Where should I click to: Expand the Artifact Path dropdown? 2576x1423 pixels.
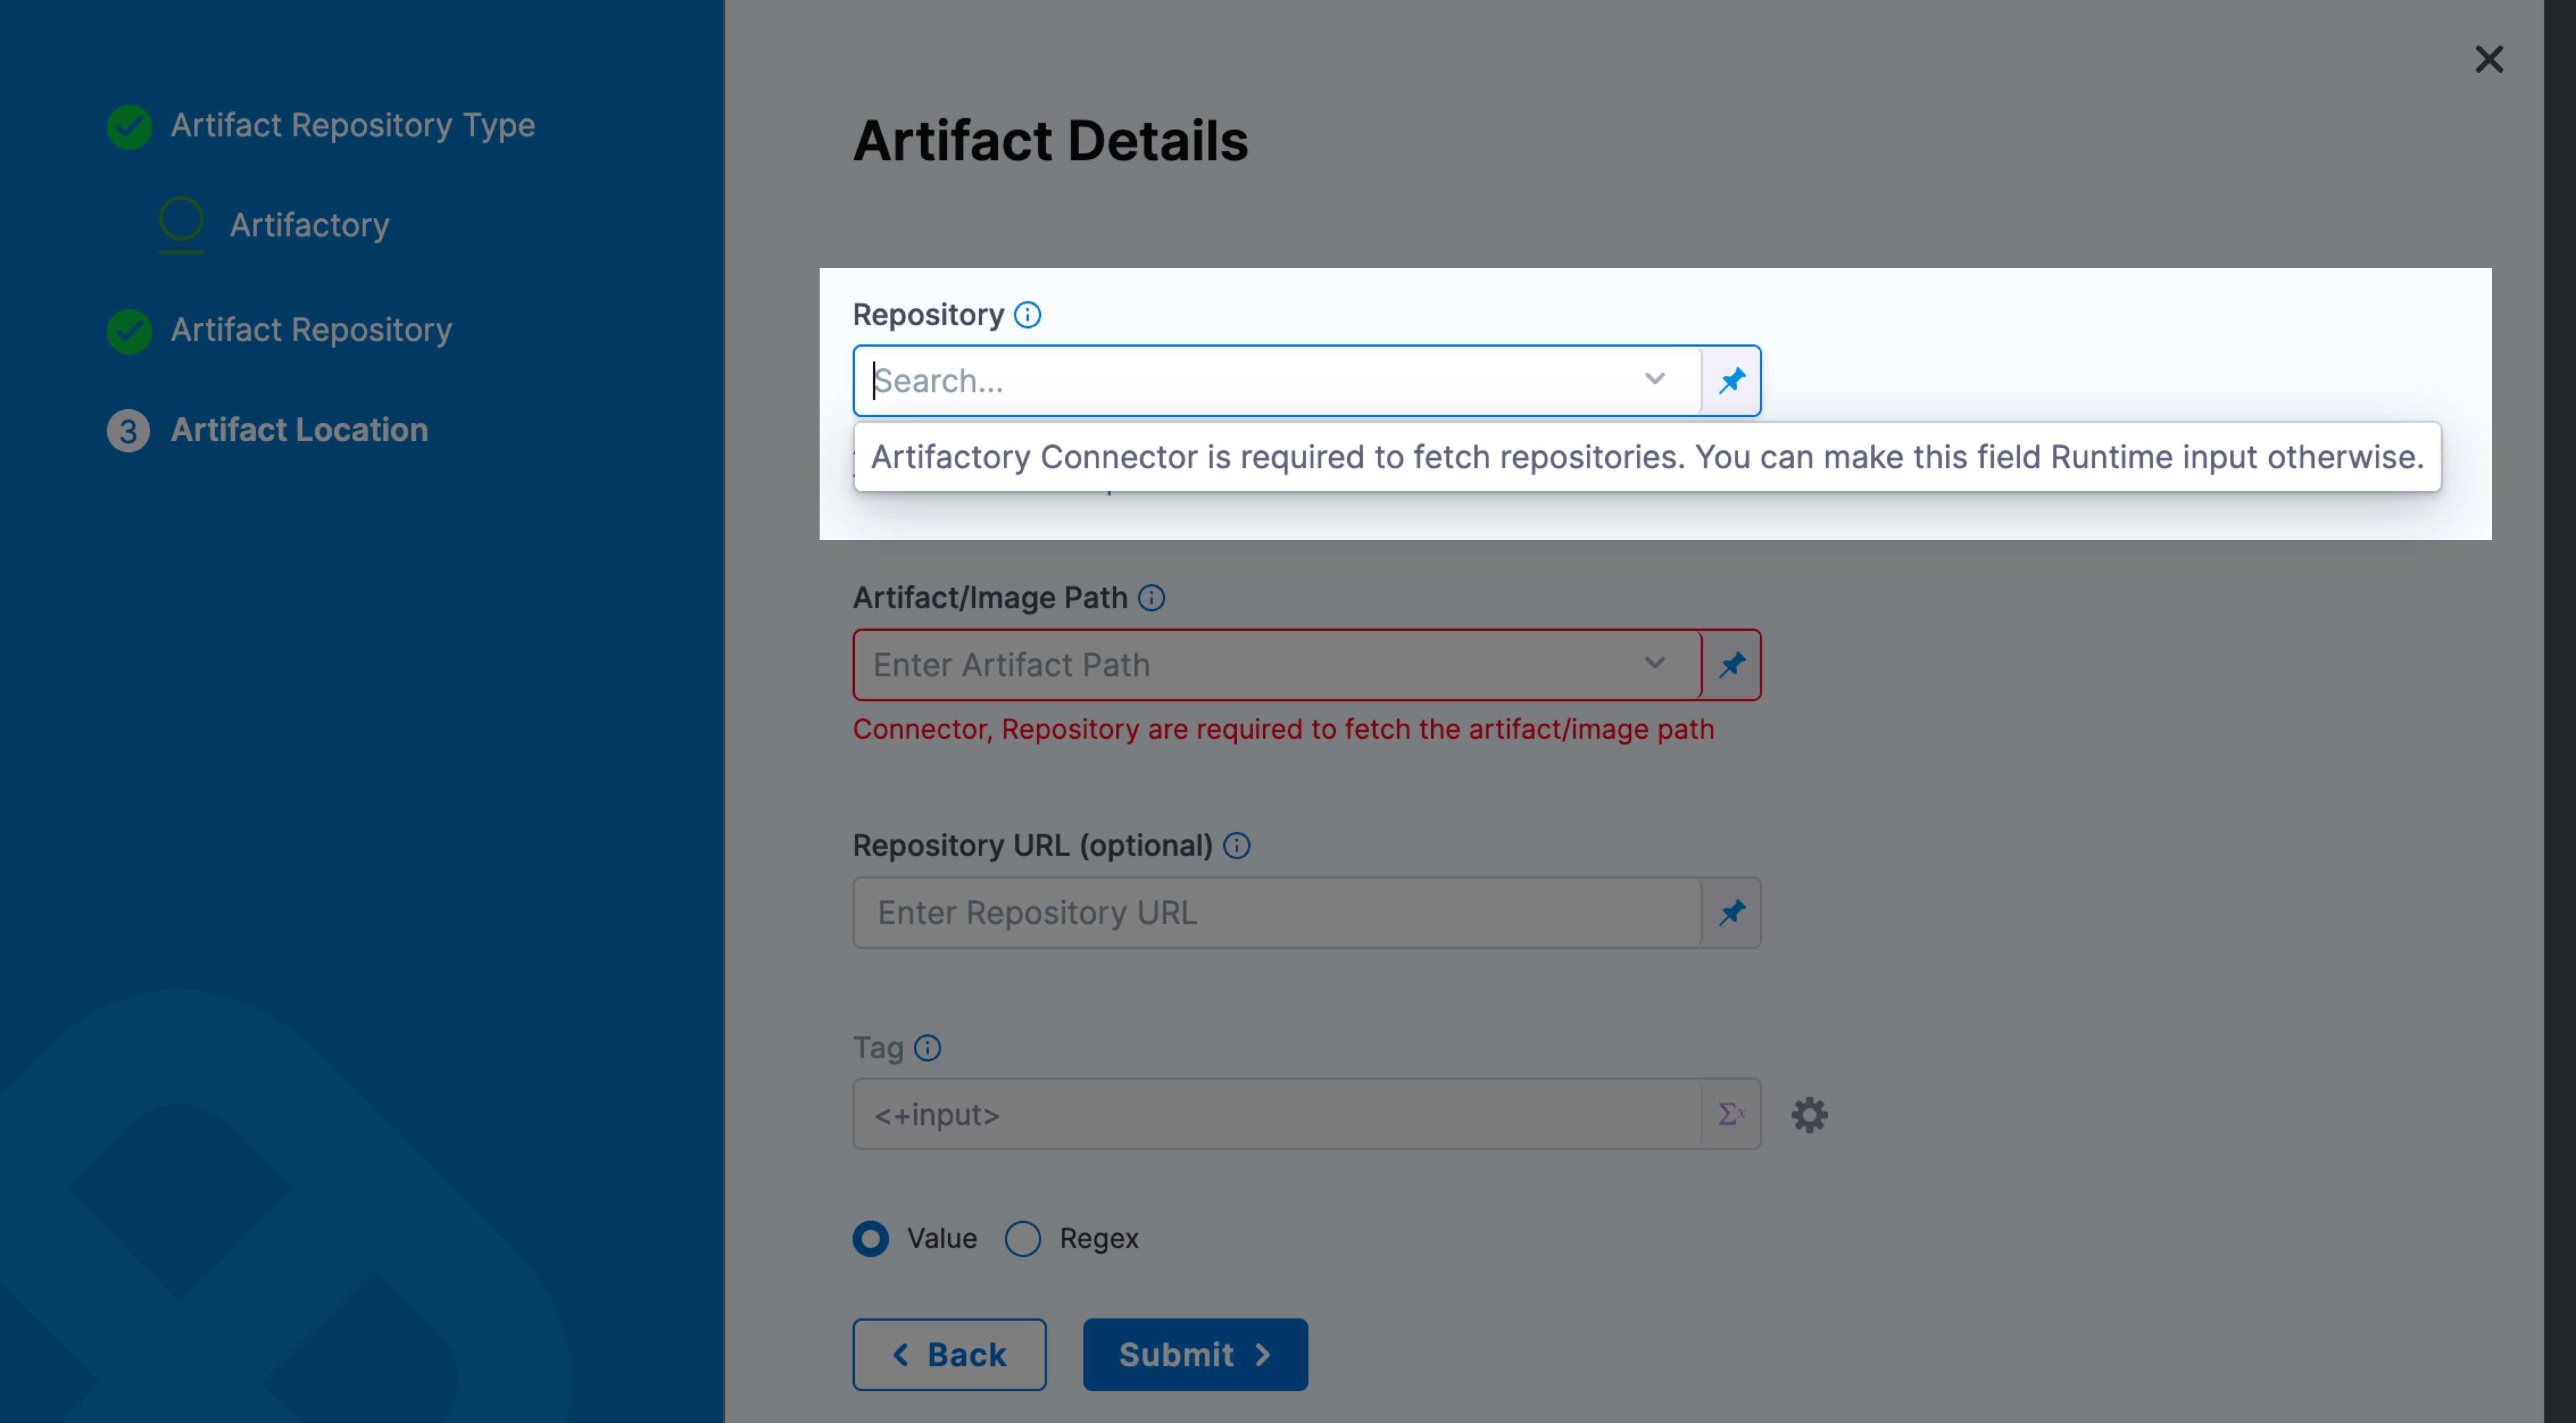1655,664
